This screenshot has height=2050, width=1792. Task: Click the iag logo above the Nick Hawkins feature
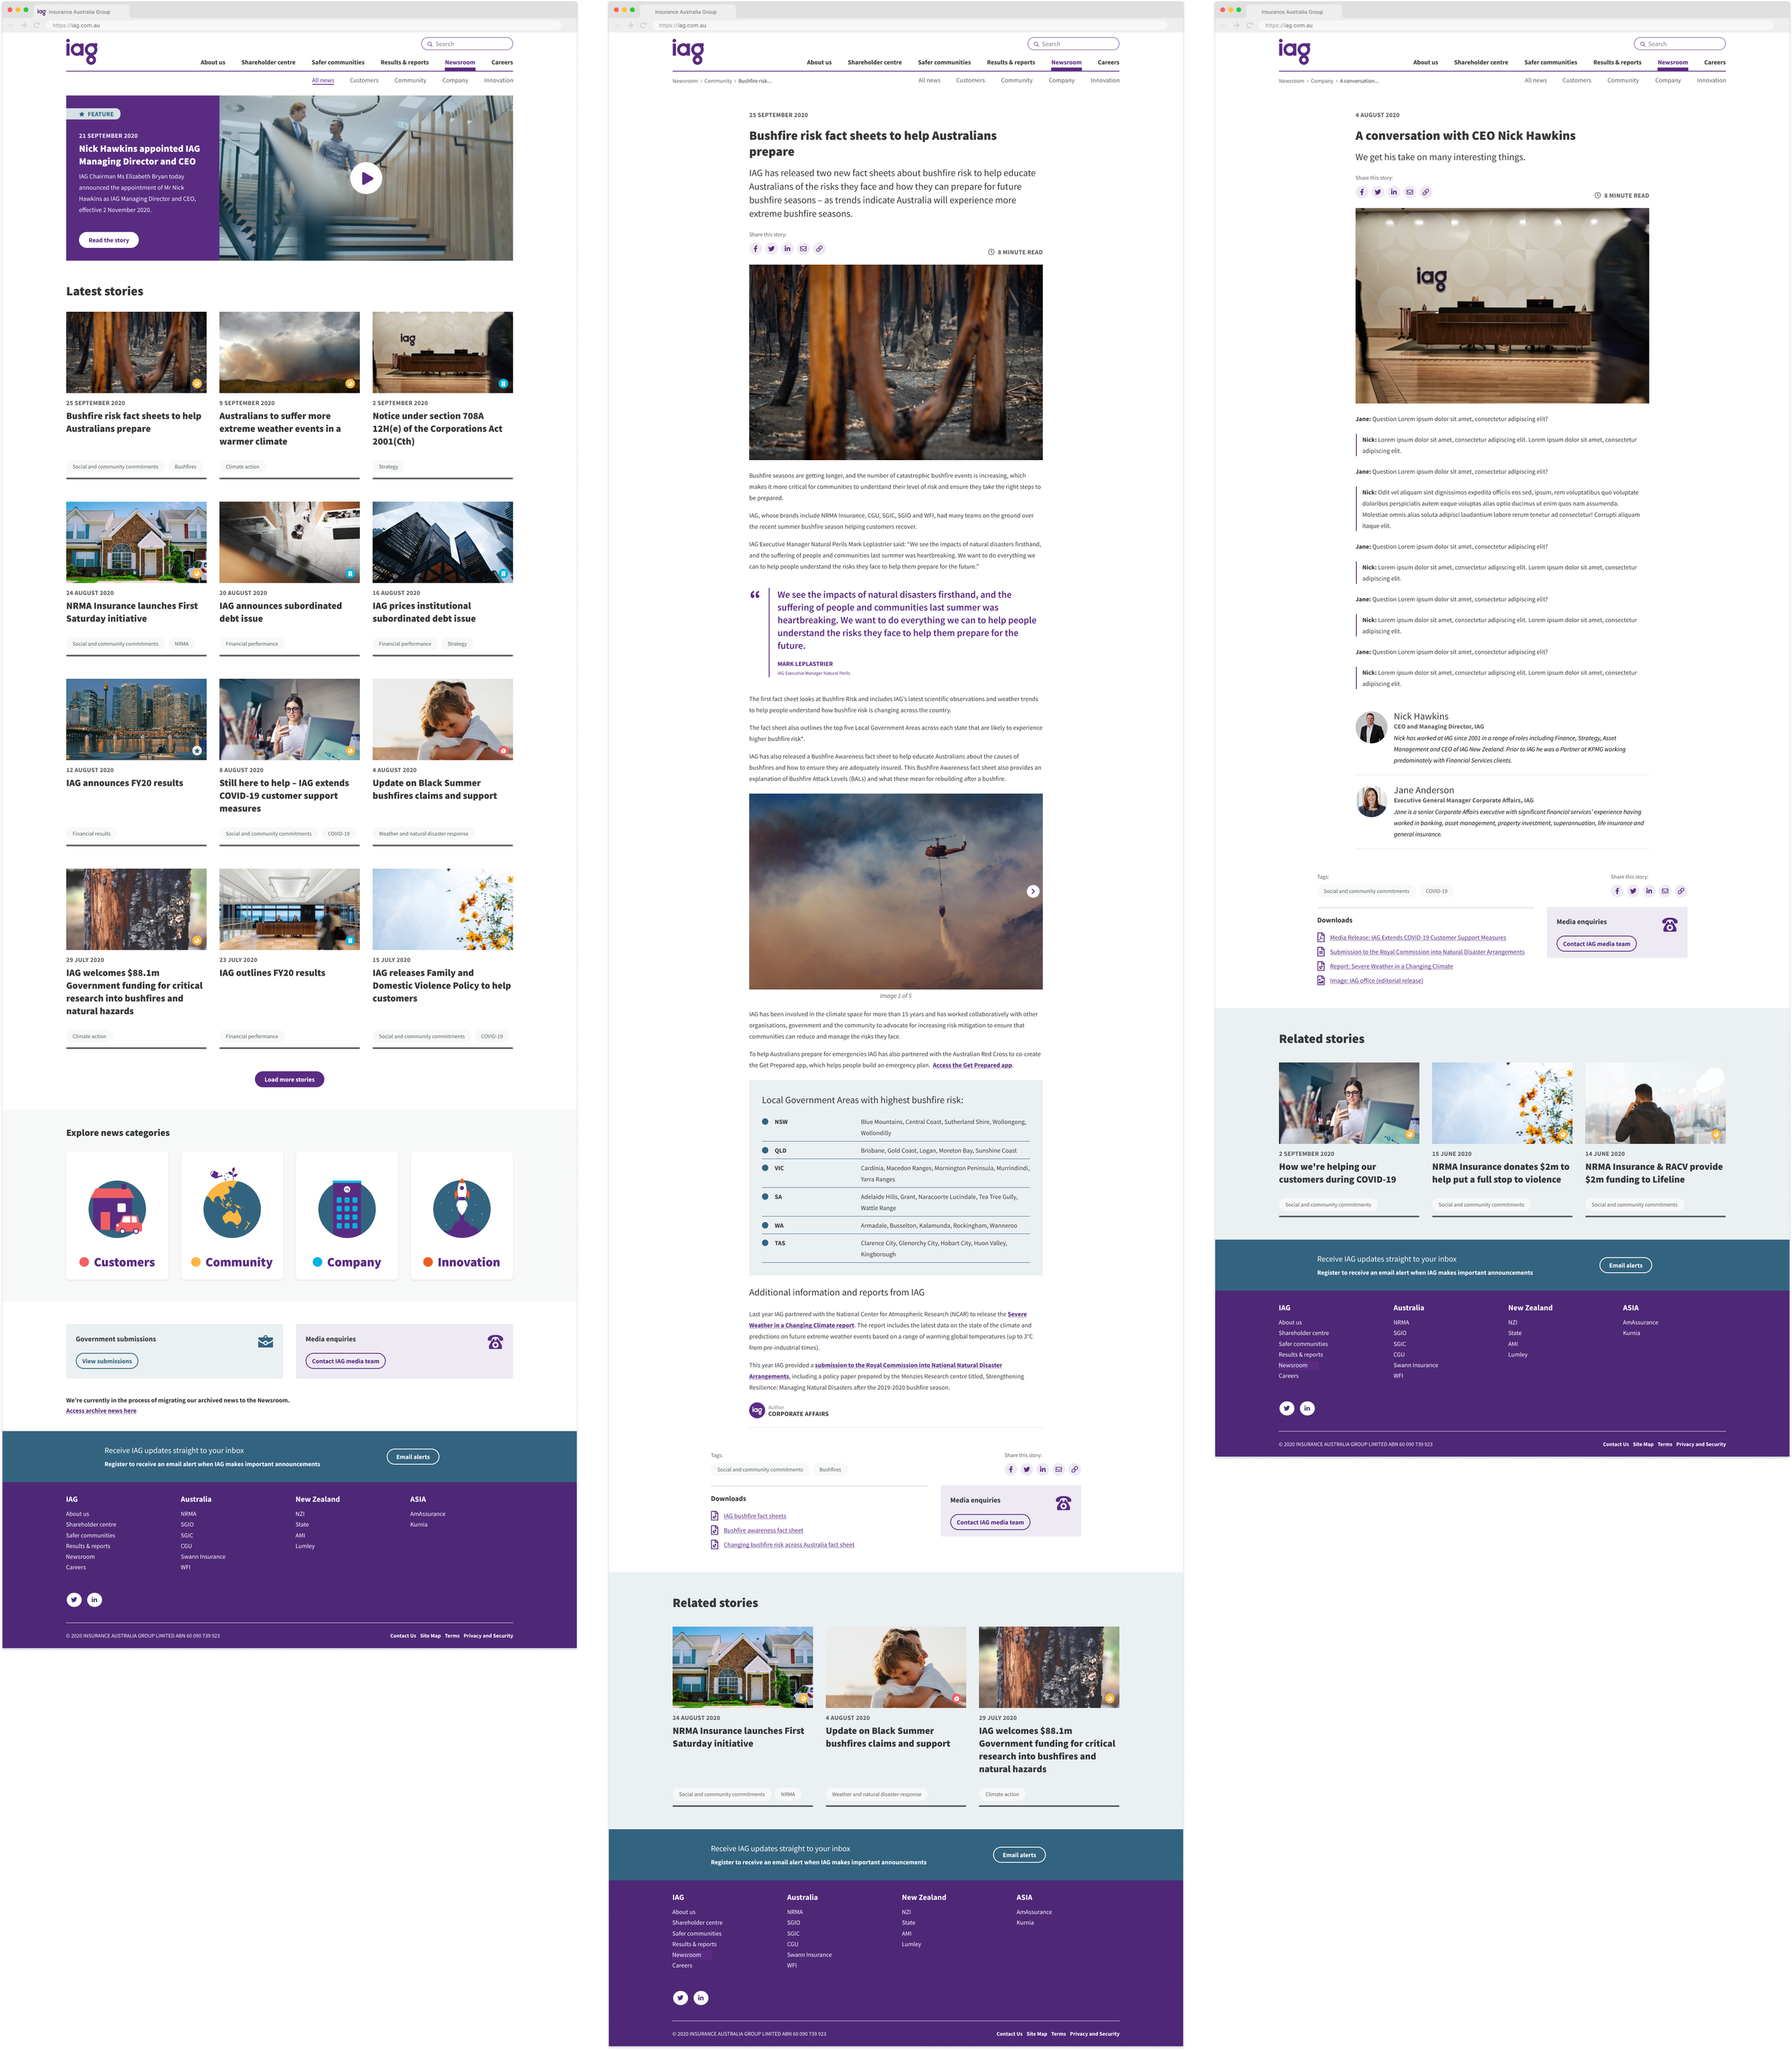[82, 51]
